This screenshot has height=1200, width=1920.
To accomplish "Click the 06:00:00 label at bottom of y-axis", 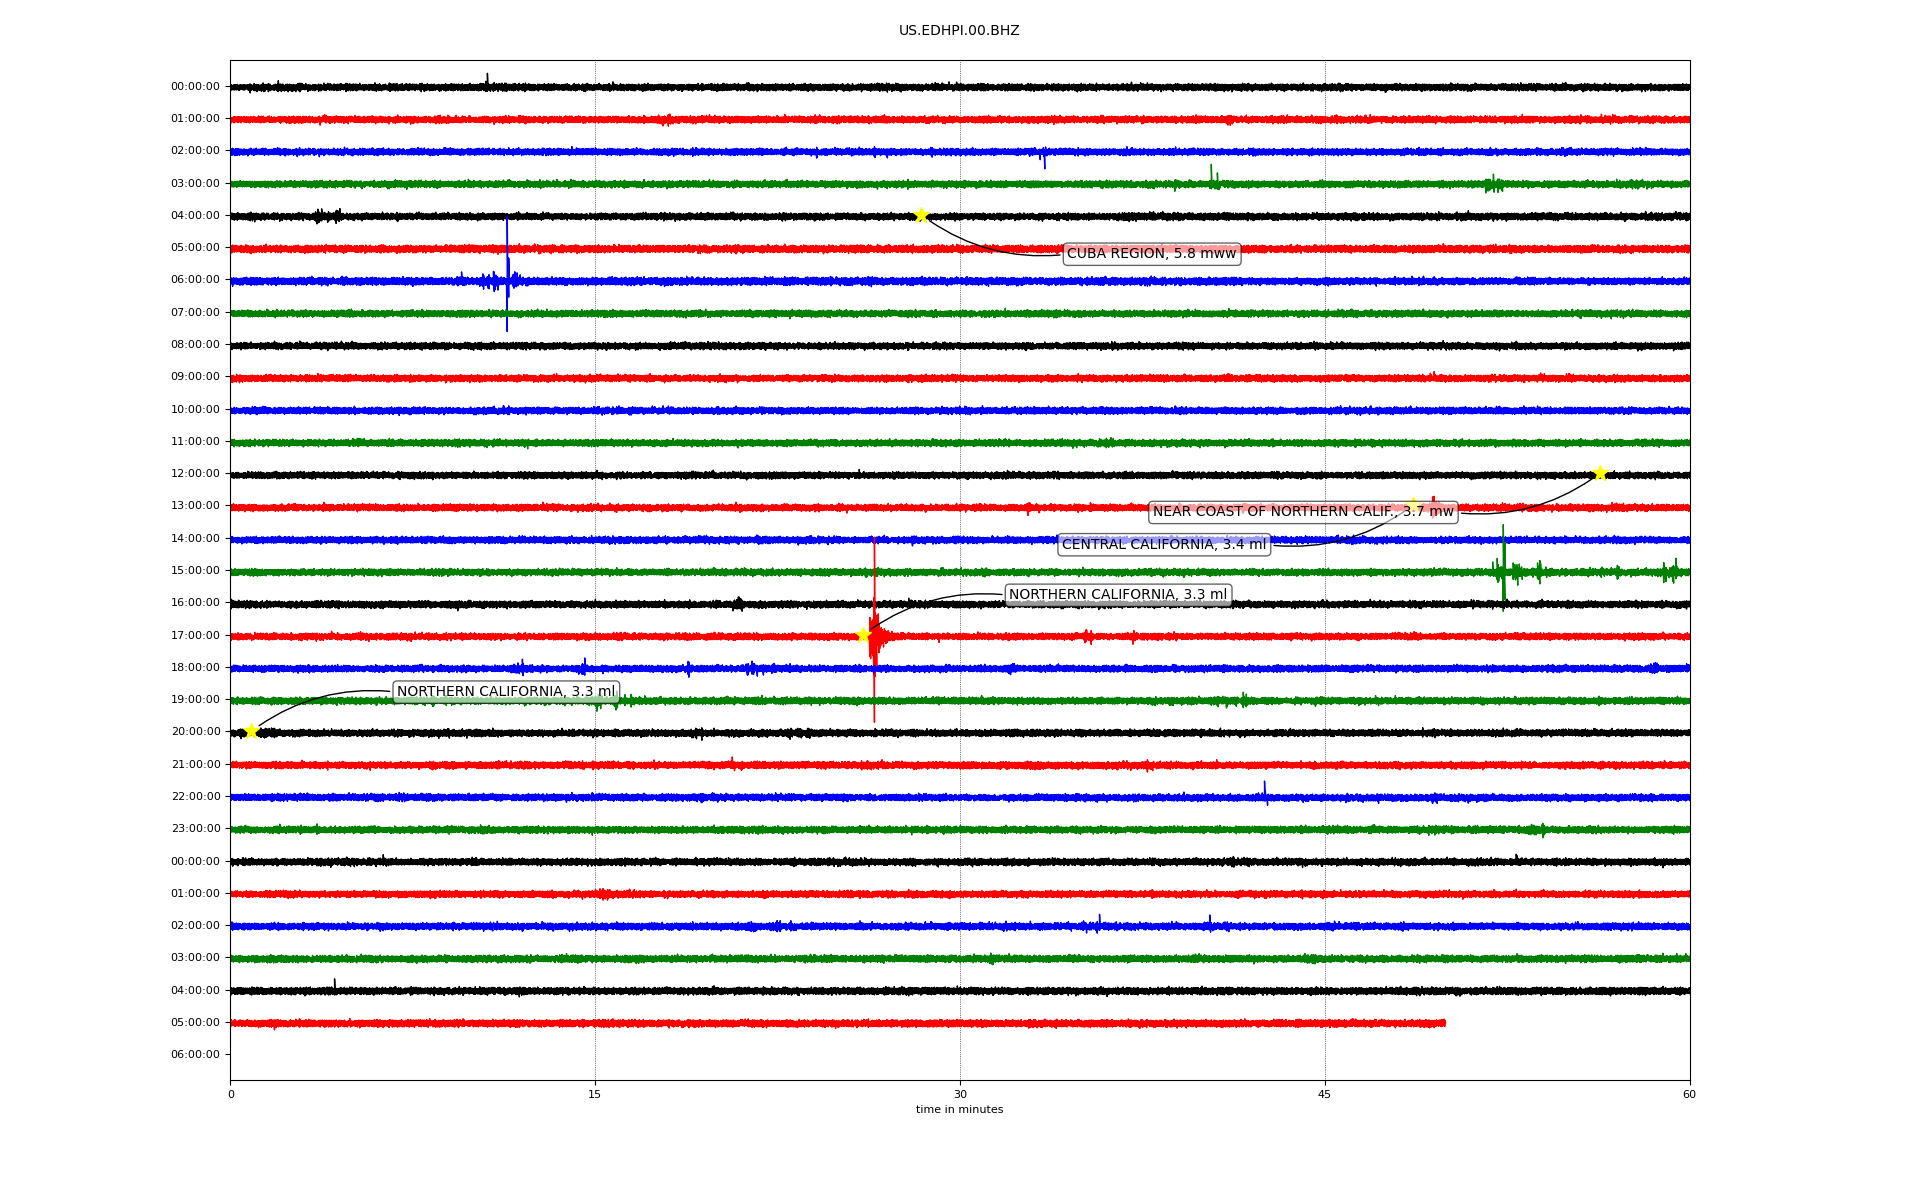I will [x=195, y=1055].
